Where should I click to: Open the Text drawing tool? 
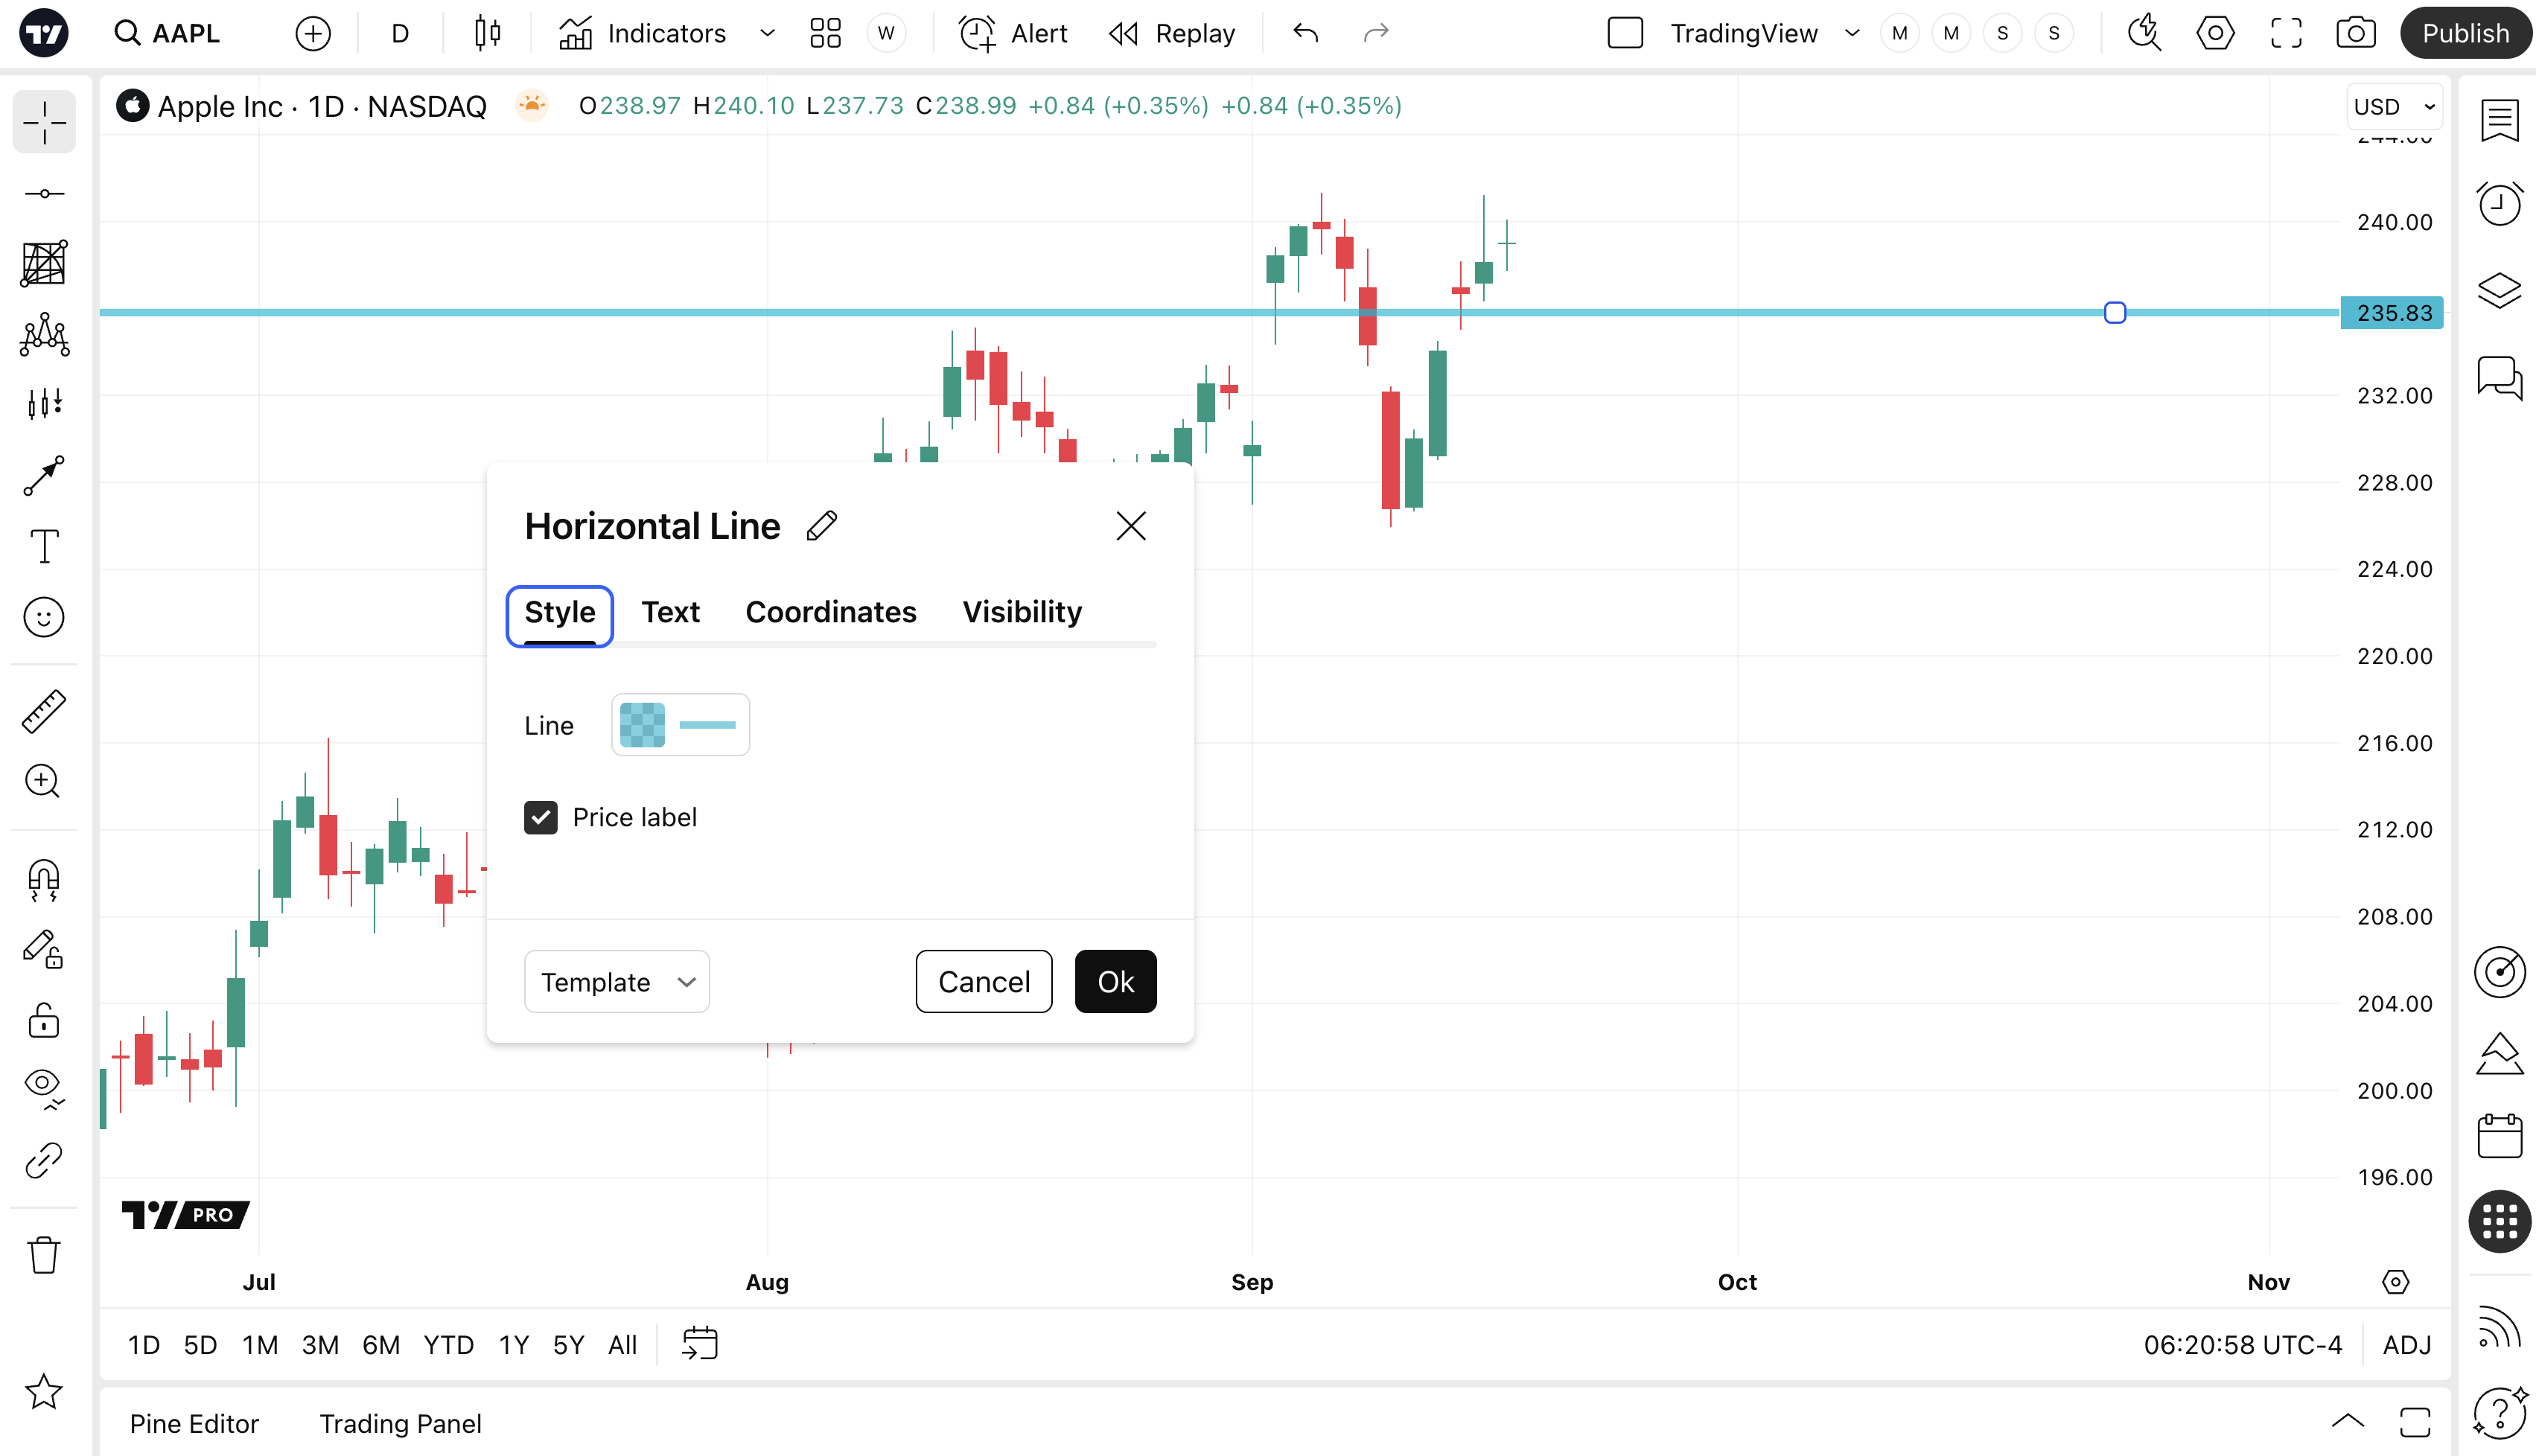tap(44, 546)
